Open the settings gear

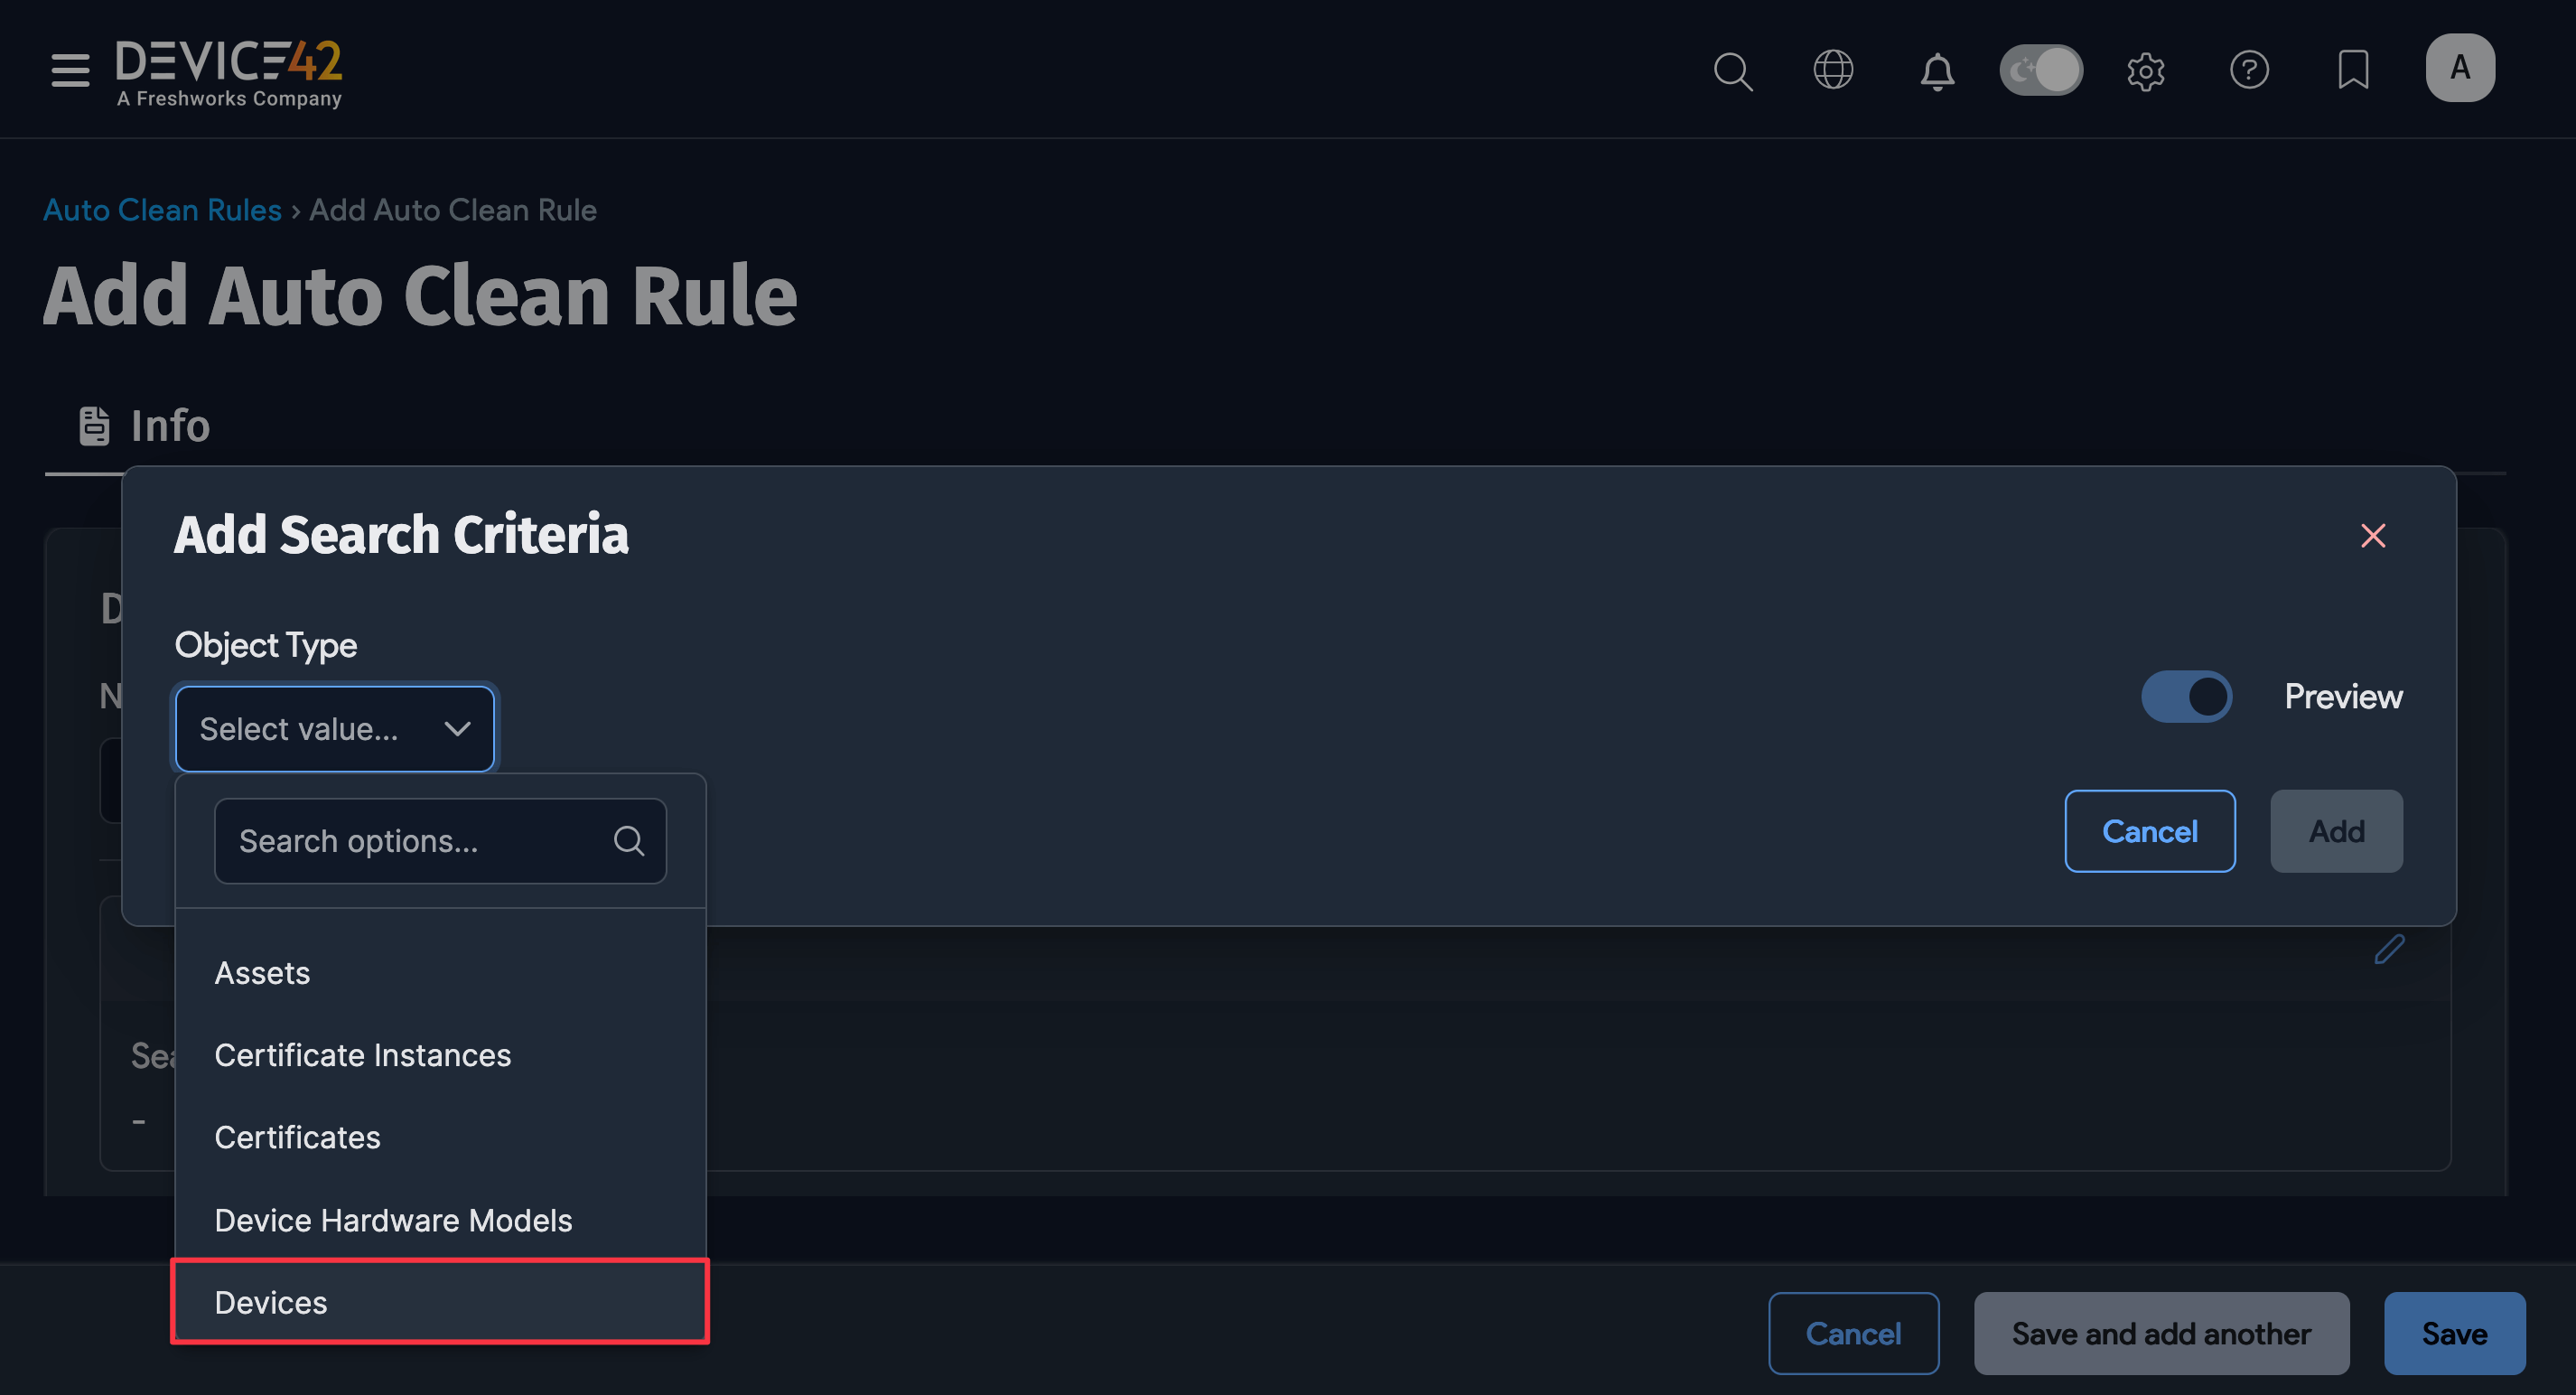click(2146, 71)
